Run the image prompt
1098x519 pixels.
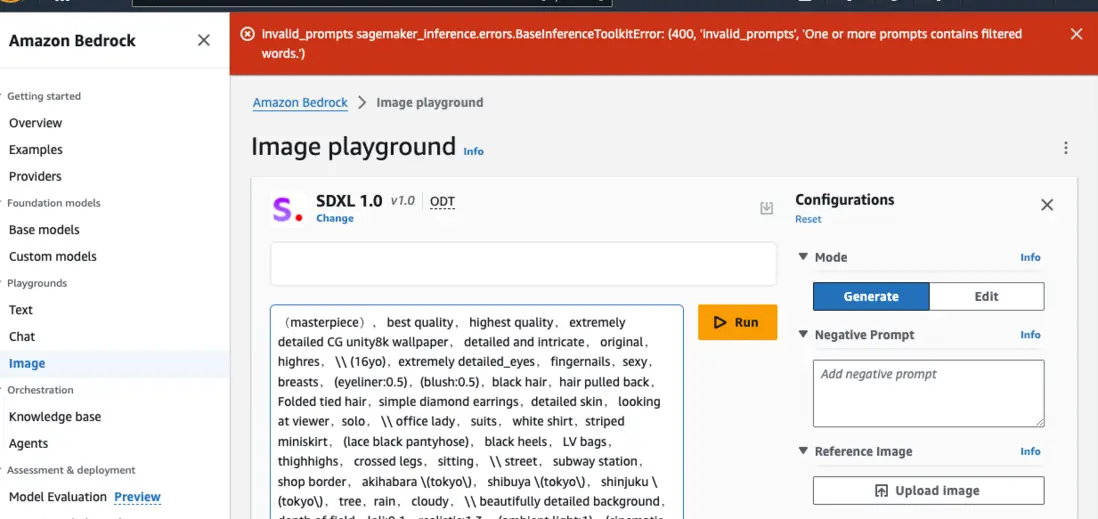pyautogui.click(x=737, y=323)
